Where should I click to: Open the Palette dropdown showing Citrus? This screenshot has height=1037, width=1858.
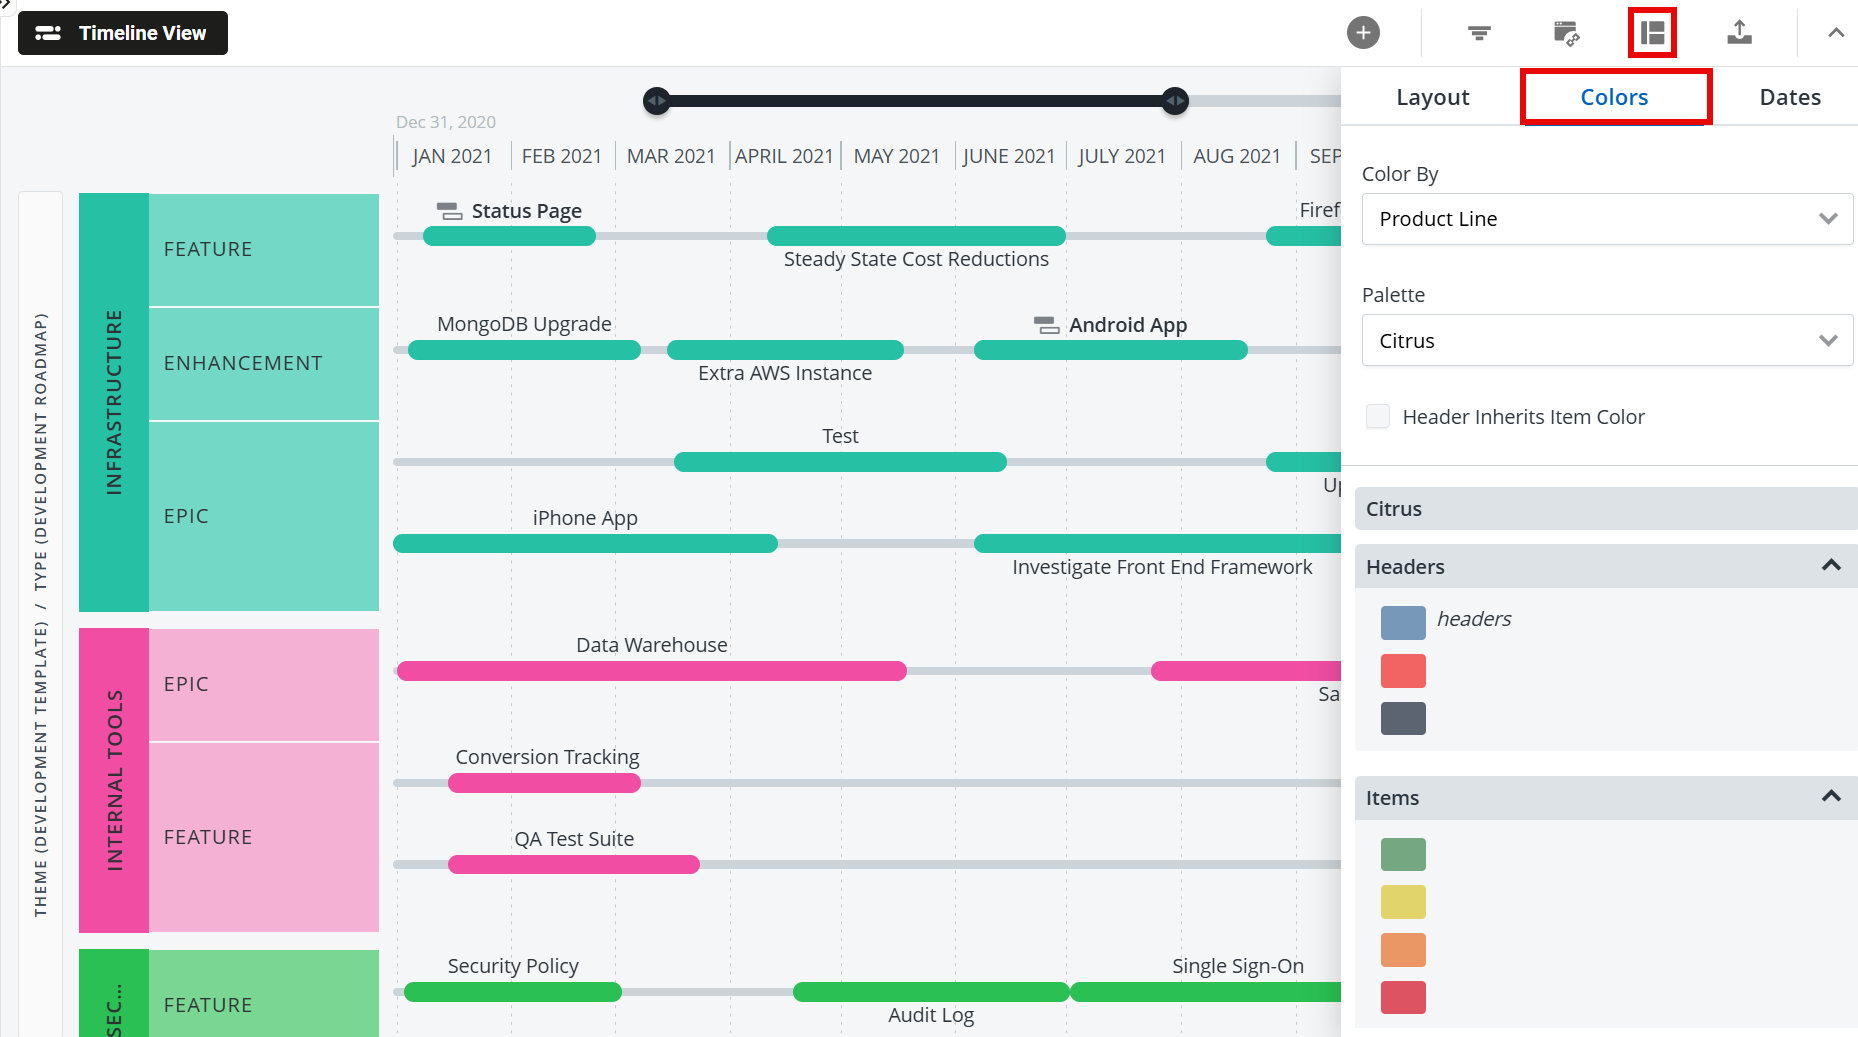(x=1606, y=340)
